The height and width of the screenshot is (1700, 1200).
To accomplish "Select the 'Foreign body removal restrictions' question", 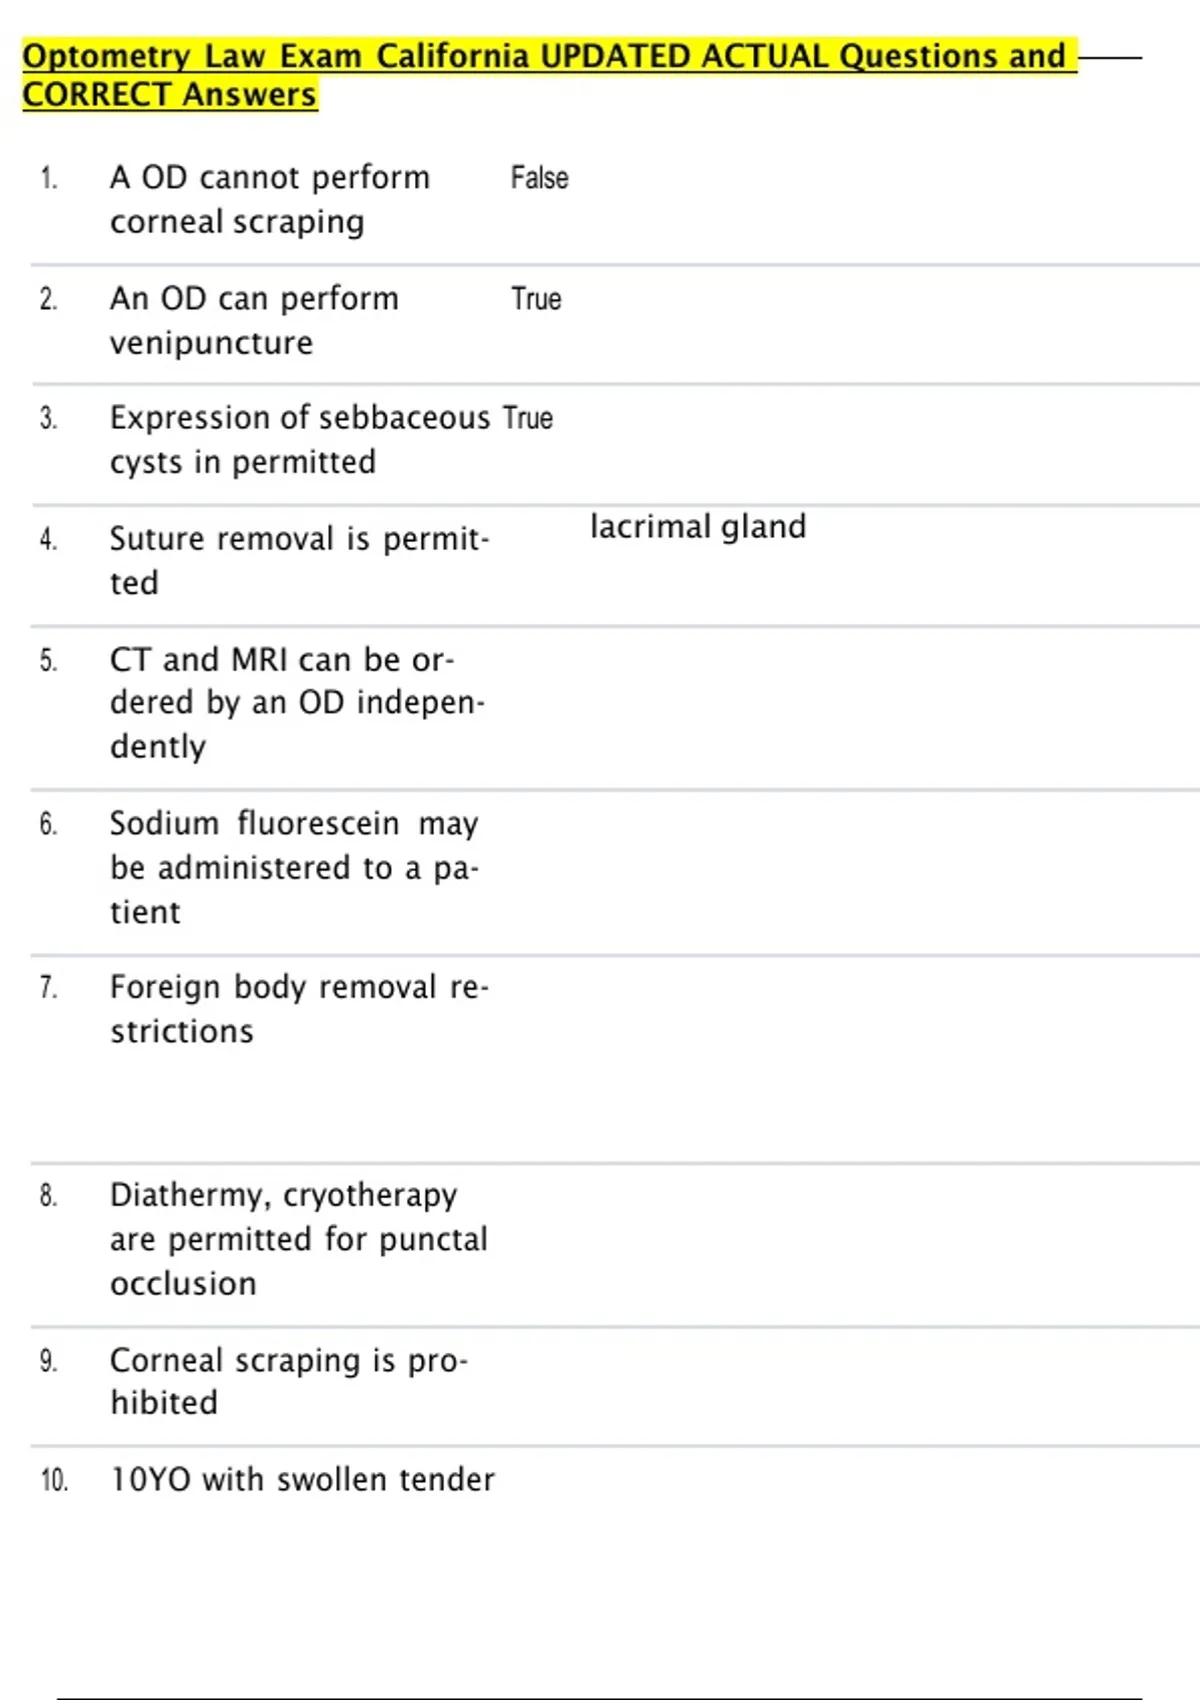I will [299, 1008].
